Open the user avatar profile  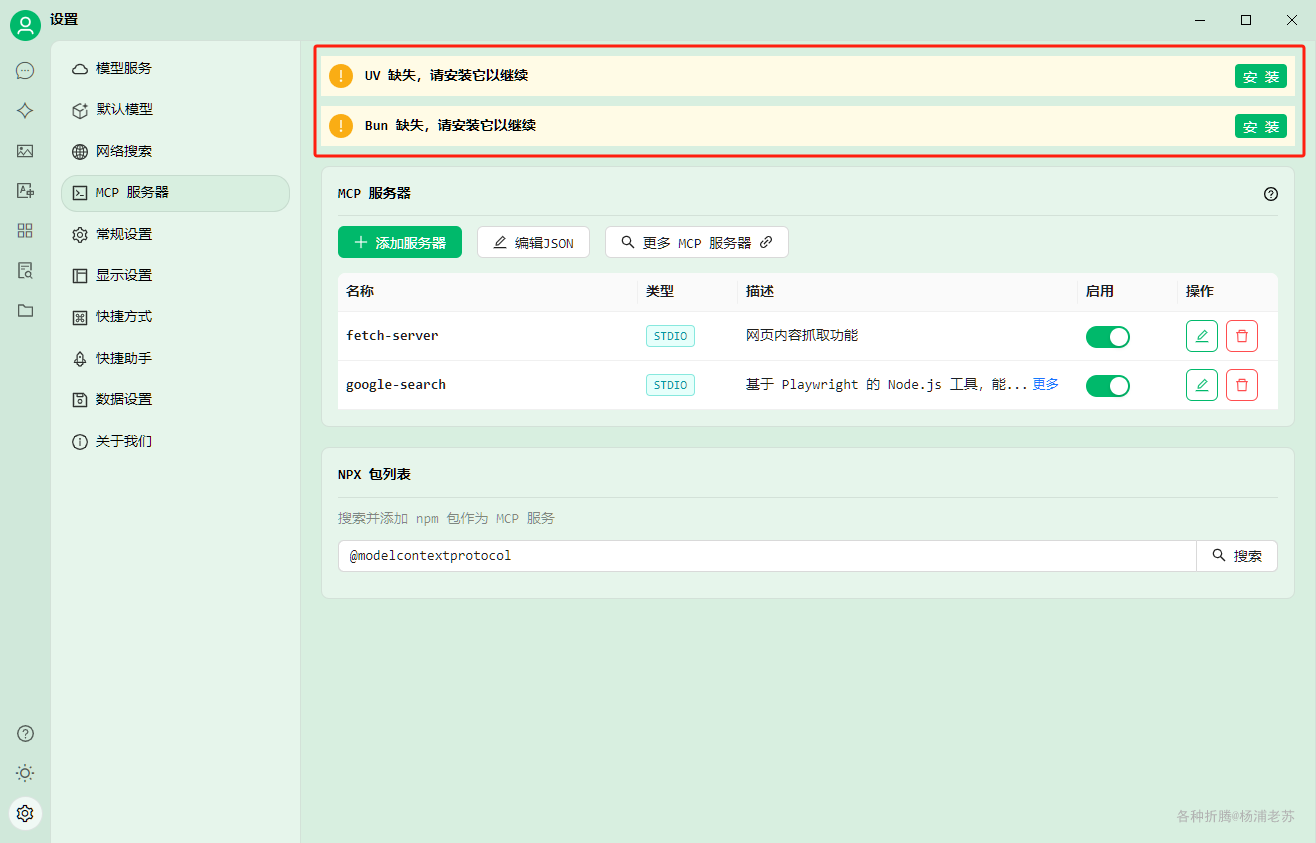click(x=25, y=25)
